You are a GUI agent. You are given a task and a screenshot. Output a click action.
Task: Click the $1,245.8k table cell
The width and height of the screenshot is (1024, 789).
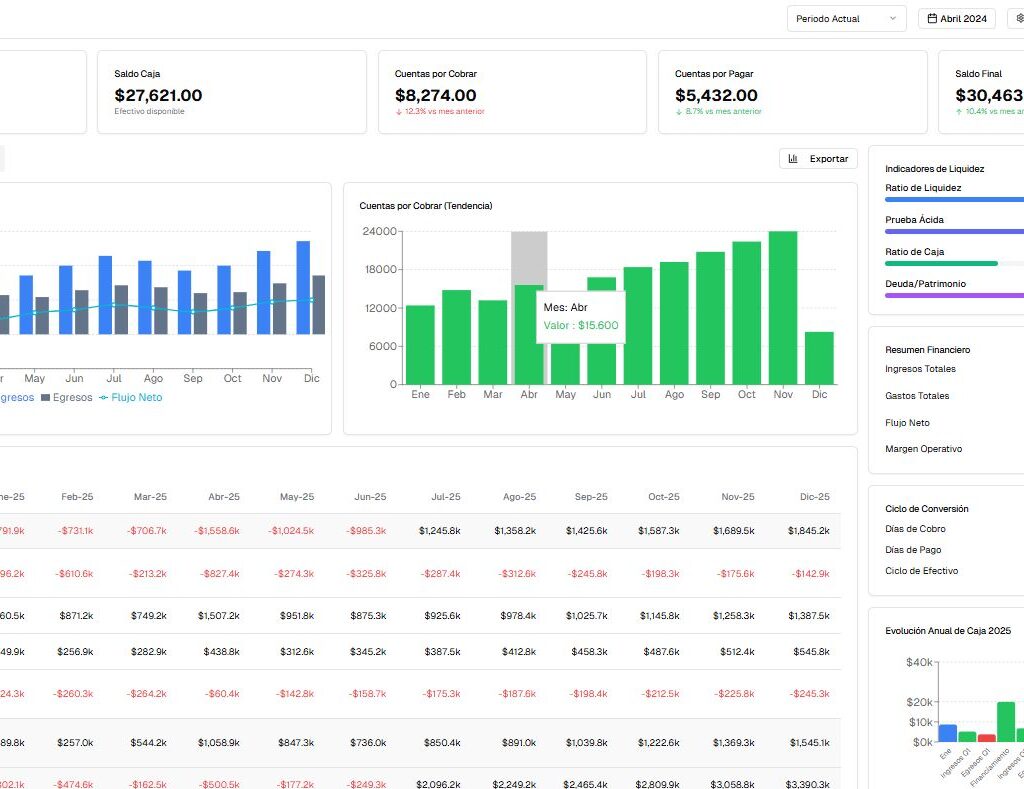[x=440, y=531]
